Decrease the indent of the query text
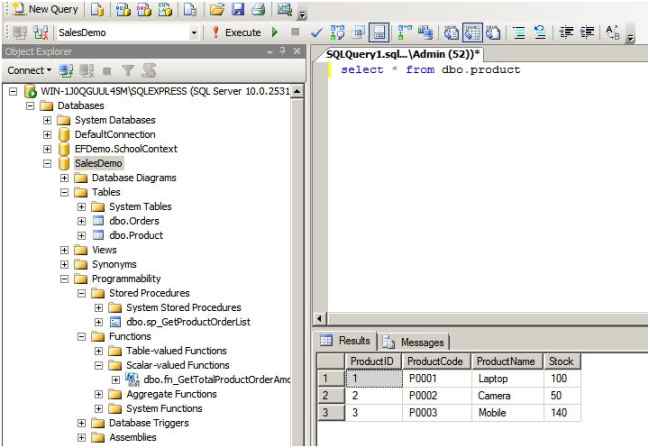Viewport: 650px width, 448px height. (x=566, y=32)
